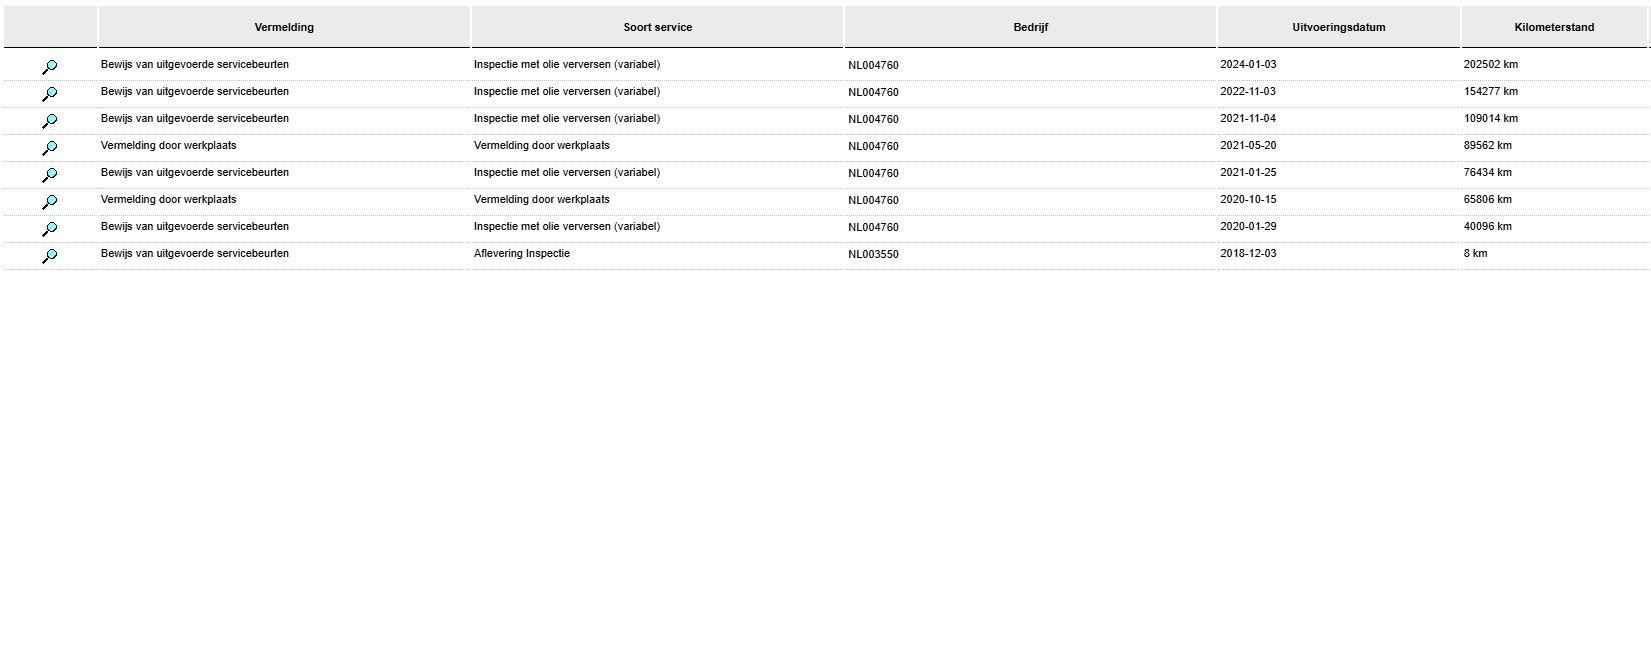
Task: Click the Kilometerstand column header
Action: [1554, 27]
